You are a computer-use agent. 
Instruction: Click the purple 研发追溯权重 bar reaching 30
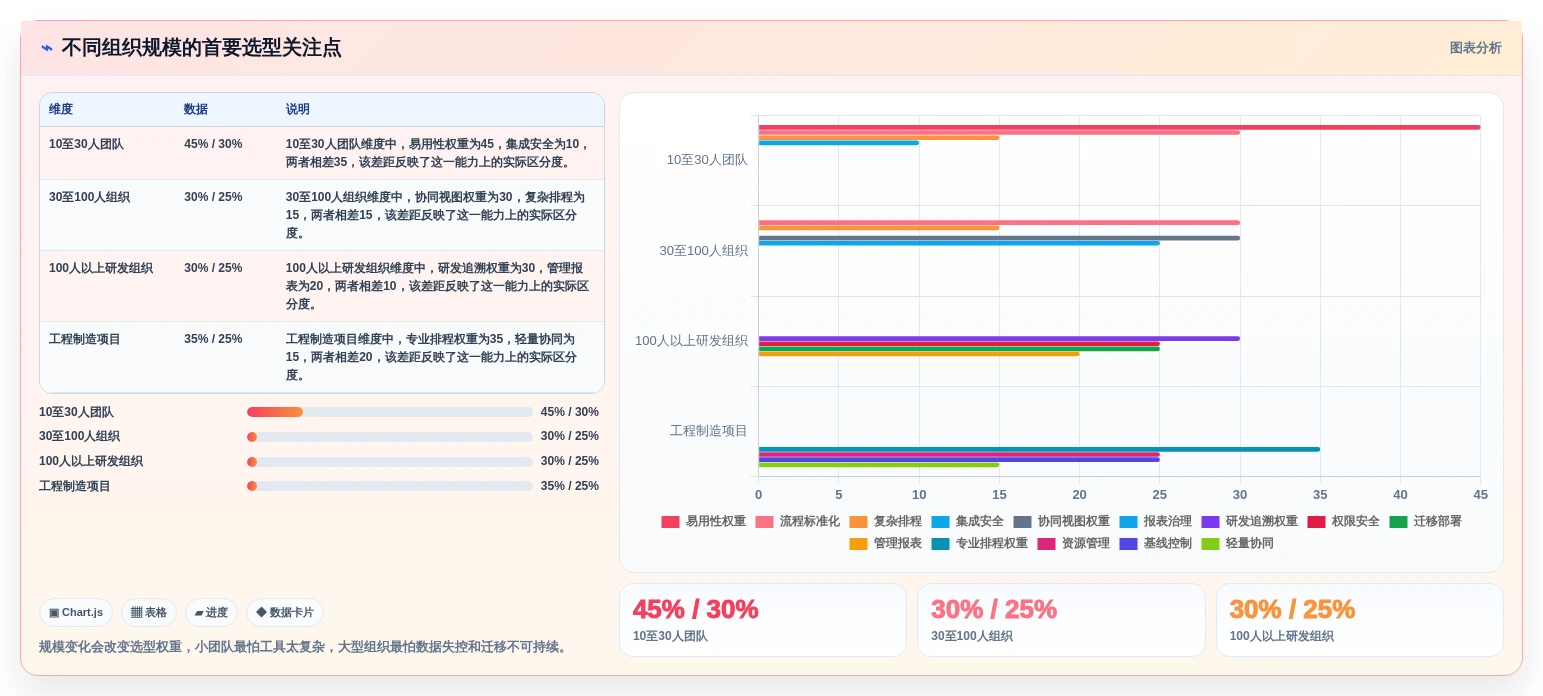(x=999, y=338)
